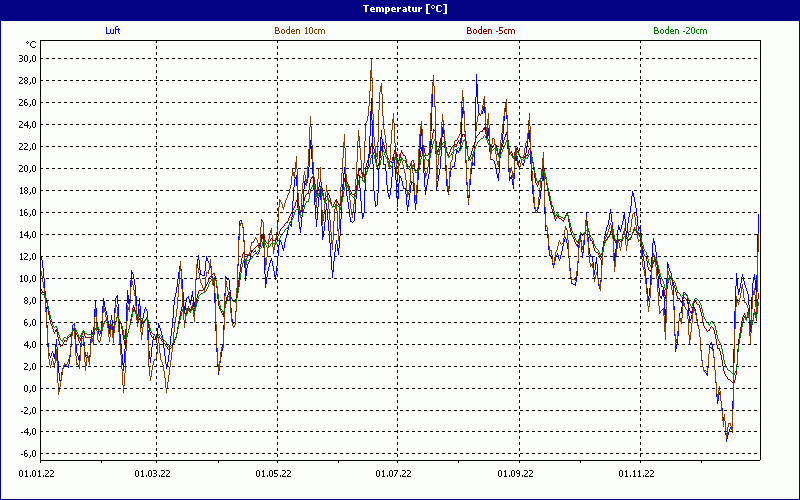Click the Luft legend label

click(113, 31)
